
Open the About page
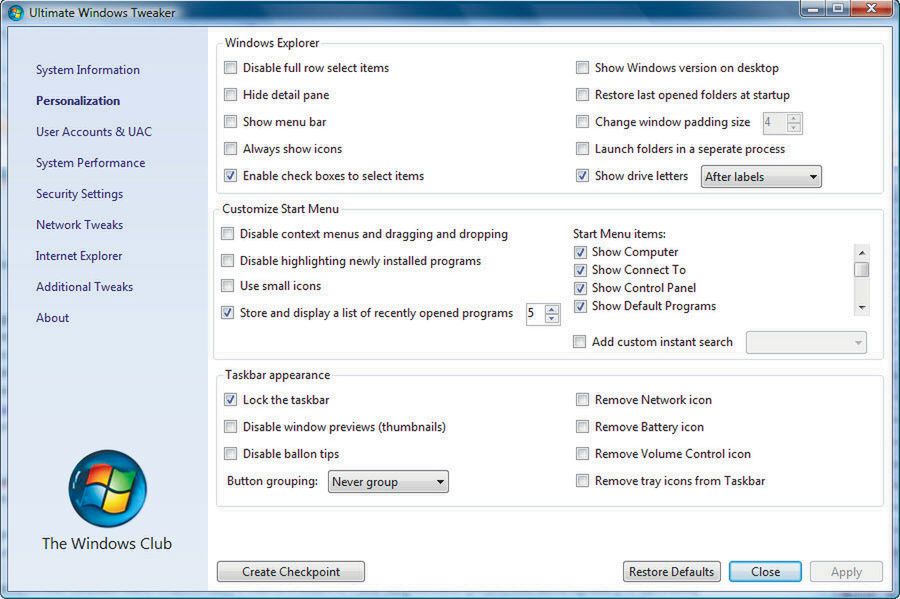tap(52, 318)
